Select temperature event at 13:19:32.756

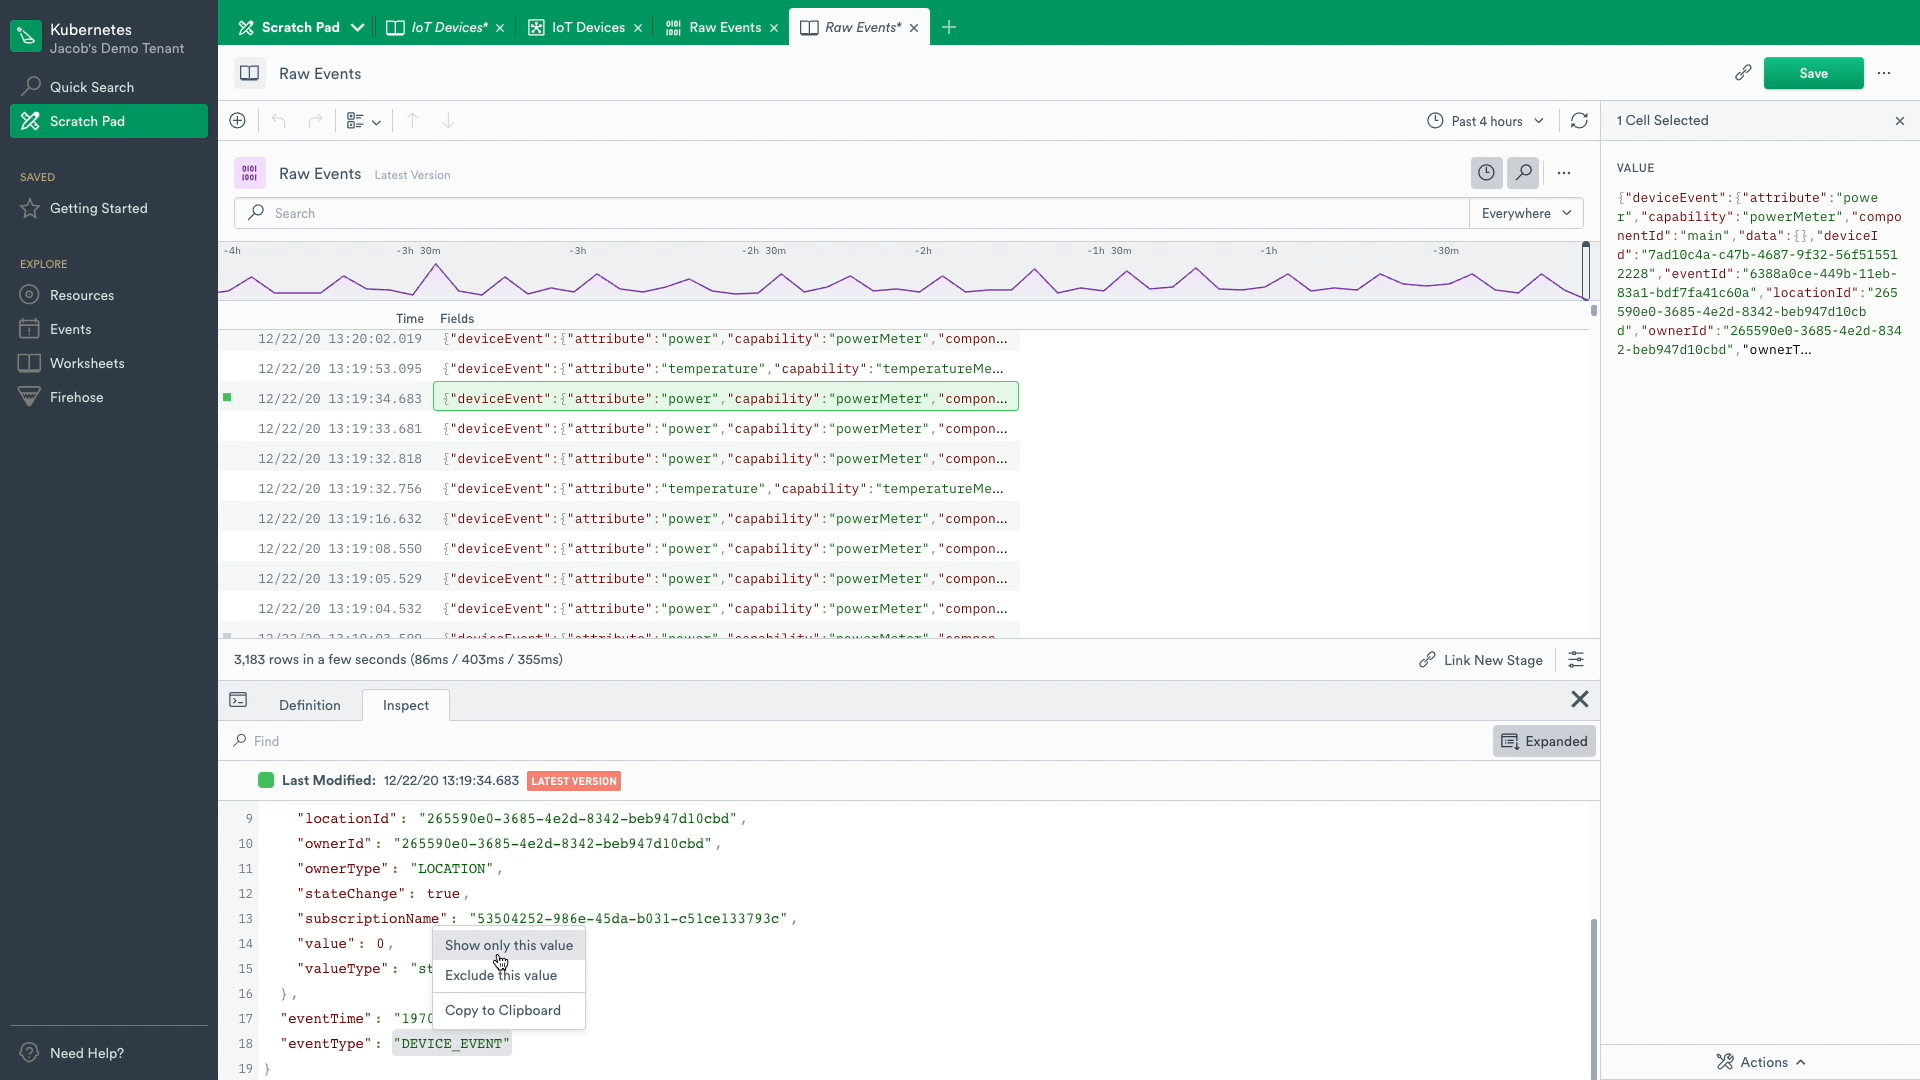point(620,489)
